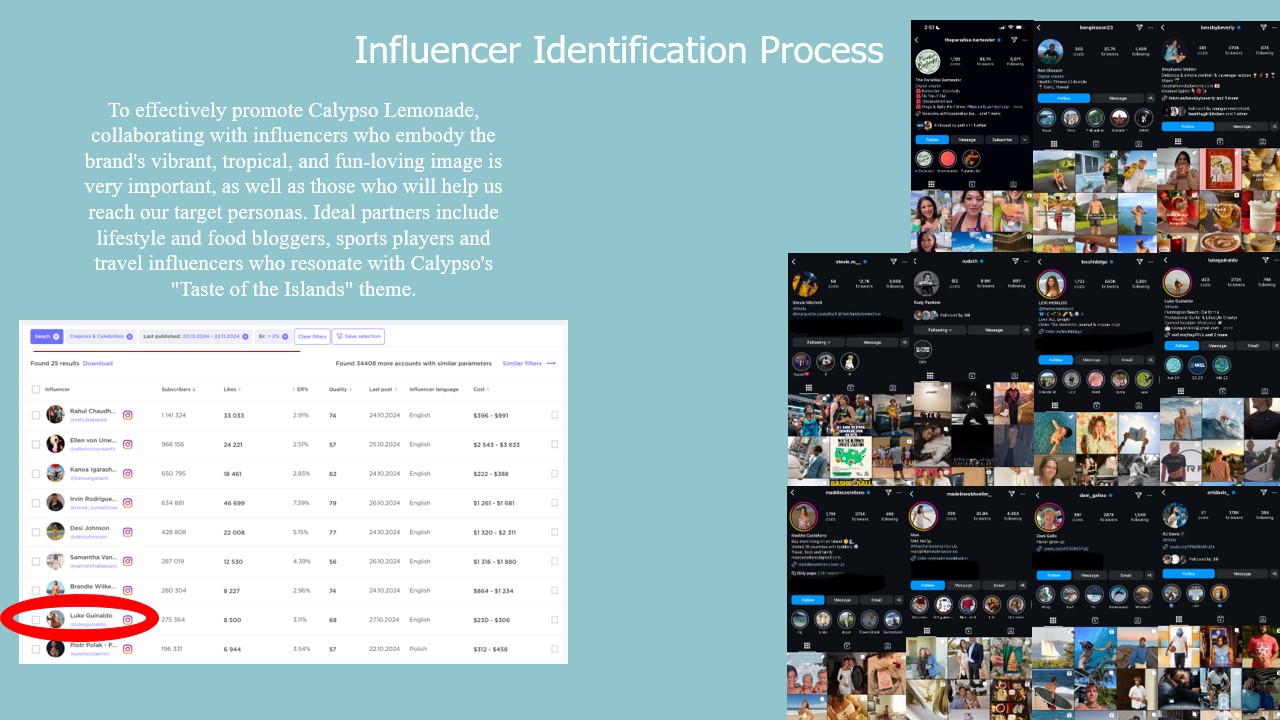The image size is (1280, 720).
Task: Message bengleason23 from the profile
Action: (1118, 98)
